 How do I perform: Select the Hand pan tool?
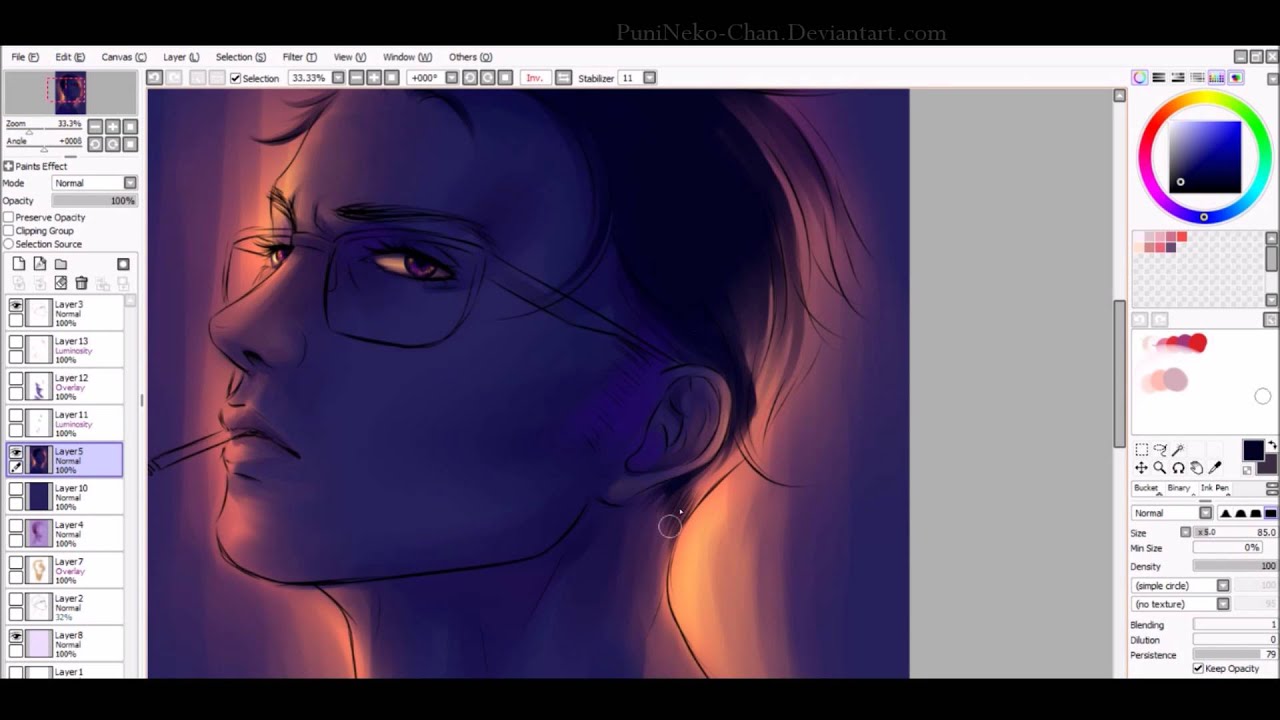1197,468
